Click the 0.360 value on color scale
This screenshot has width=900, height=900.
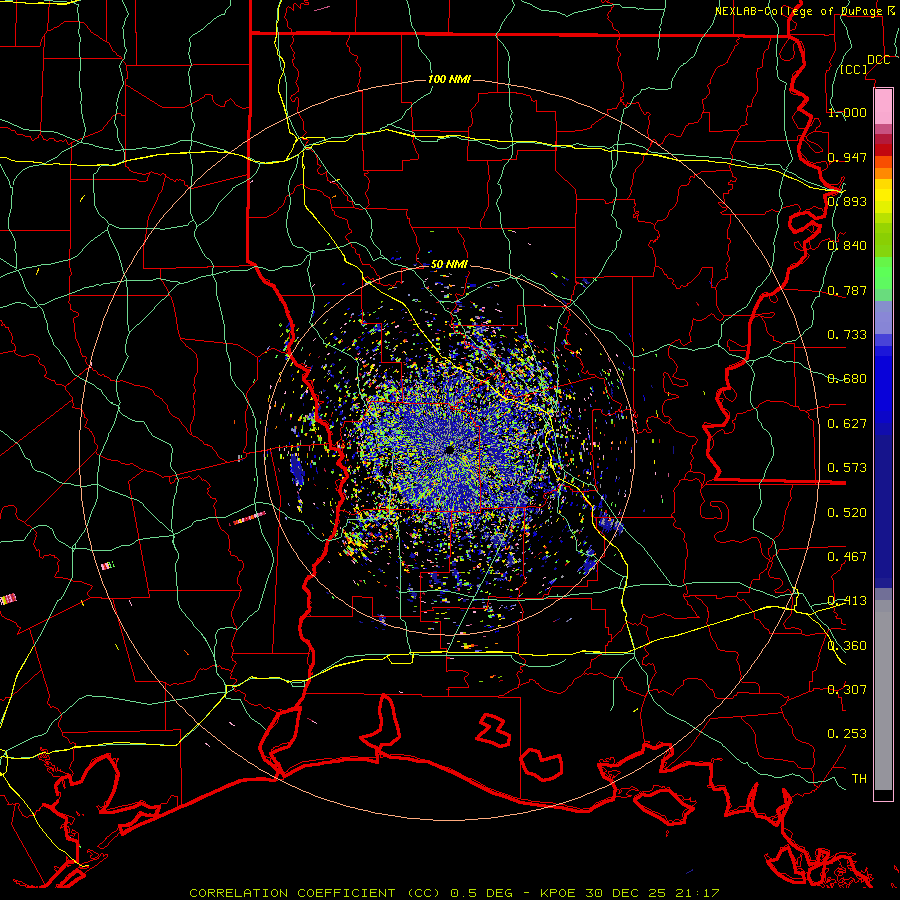pyautogui.click(x=847, y=646)
